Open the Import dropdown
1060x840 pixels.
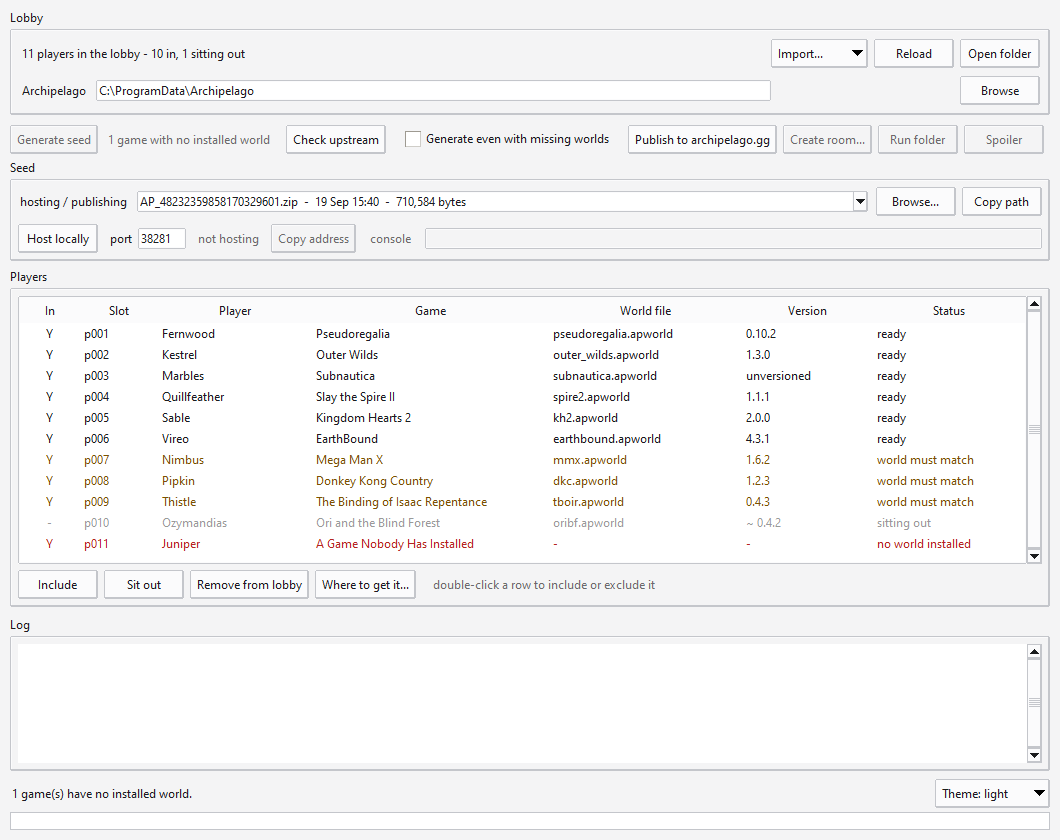819,54
